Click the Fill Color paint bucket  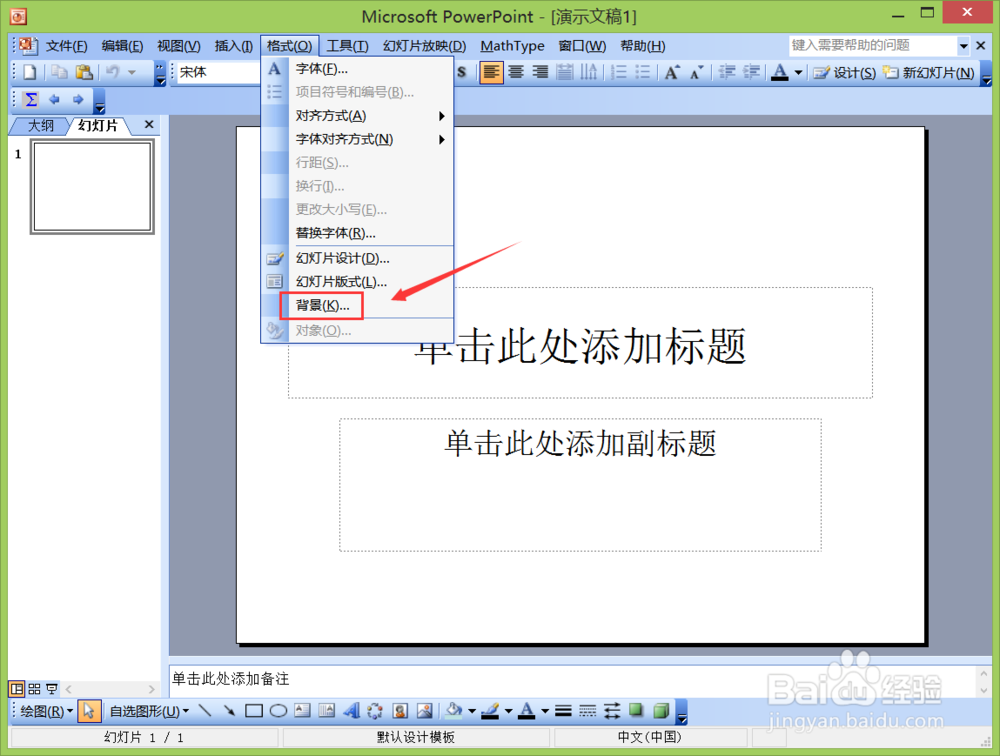click(454, 710)
